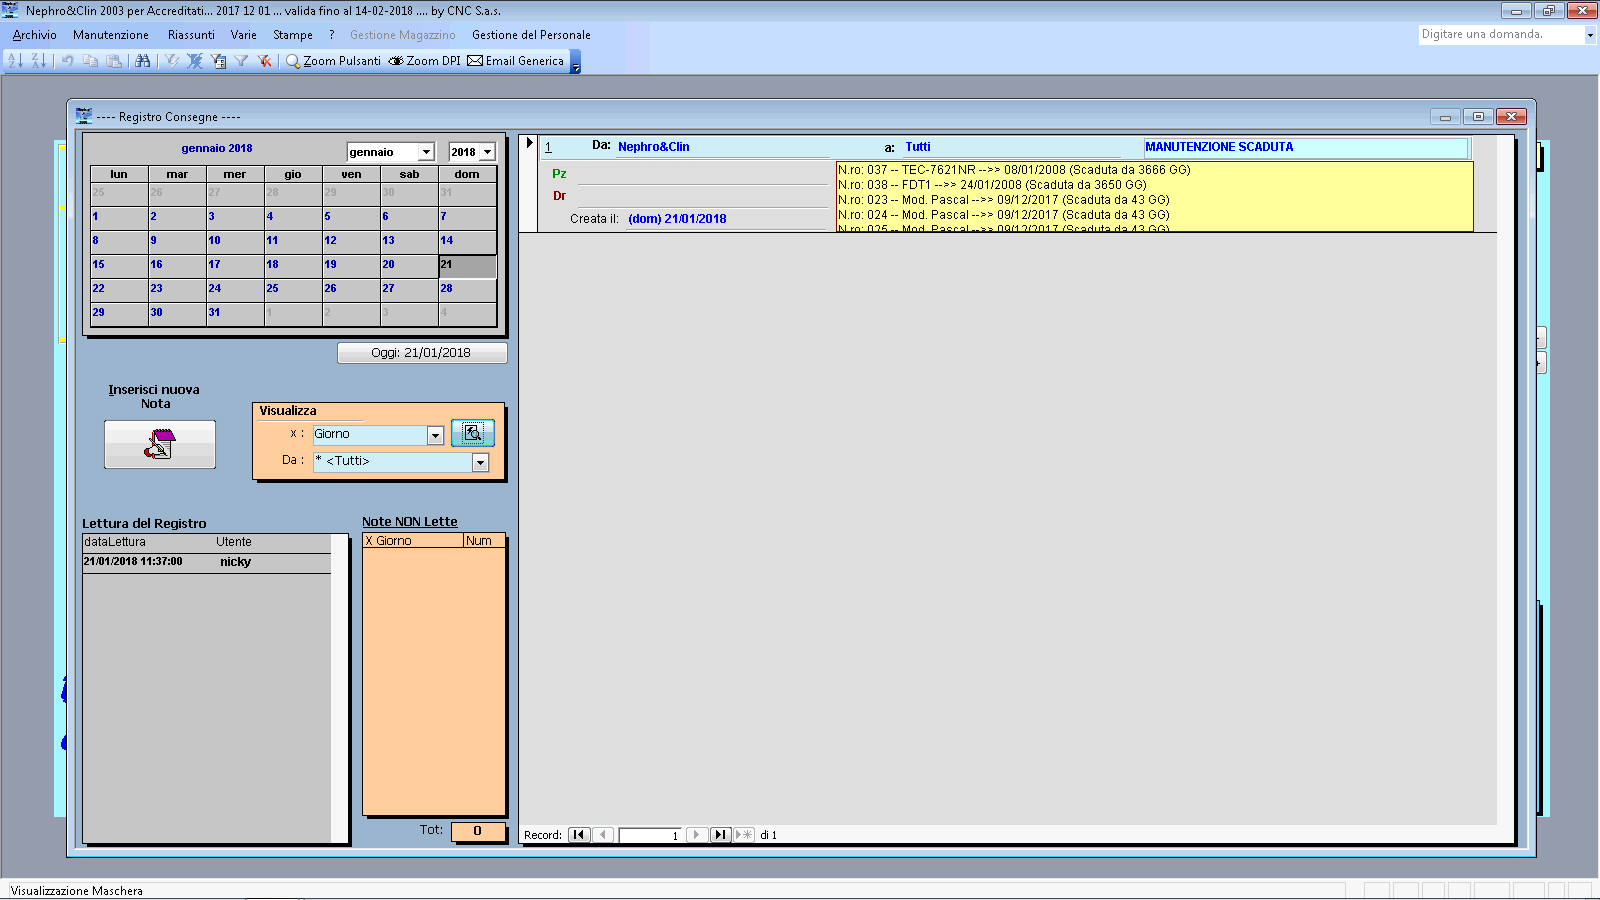Click the Sort Ascending A-Z toolbar icon

coord(15,61)
